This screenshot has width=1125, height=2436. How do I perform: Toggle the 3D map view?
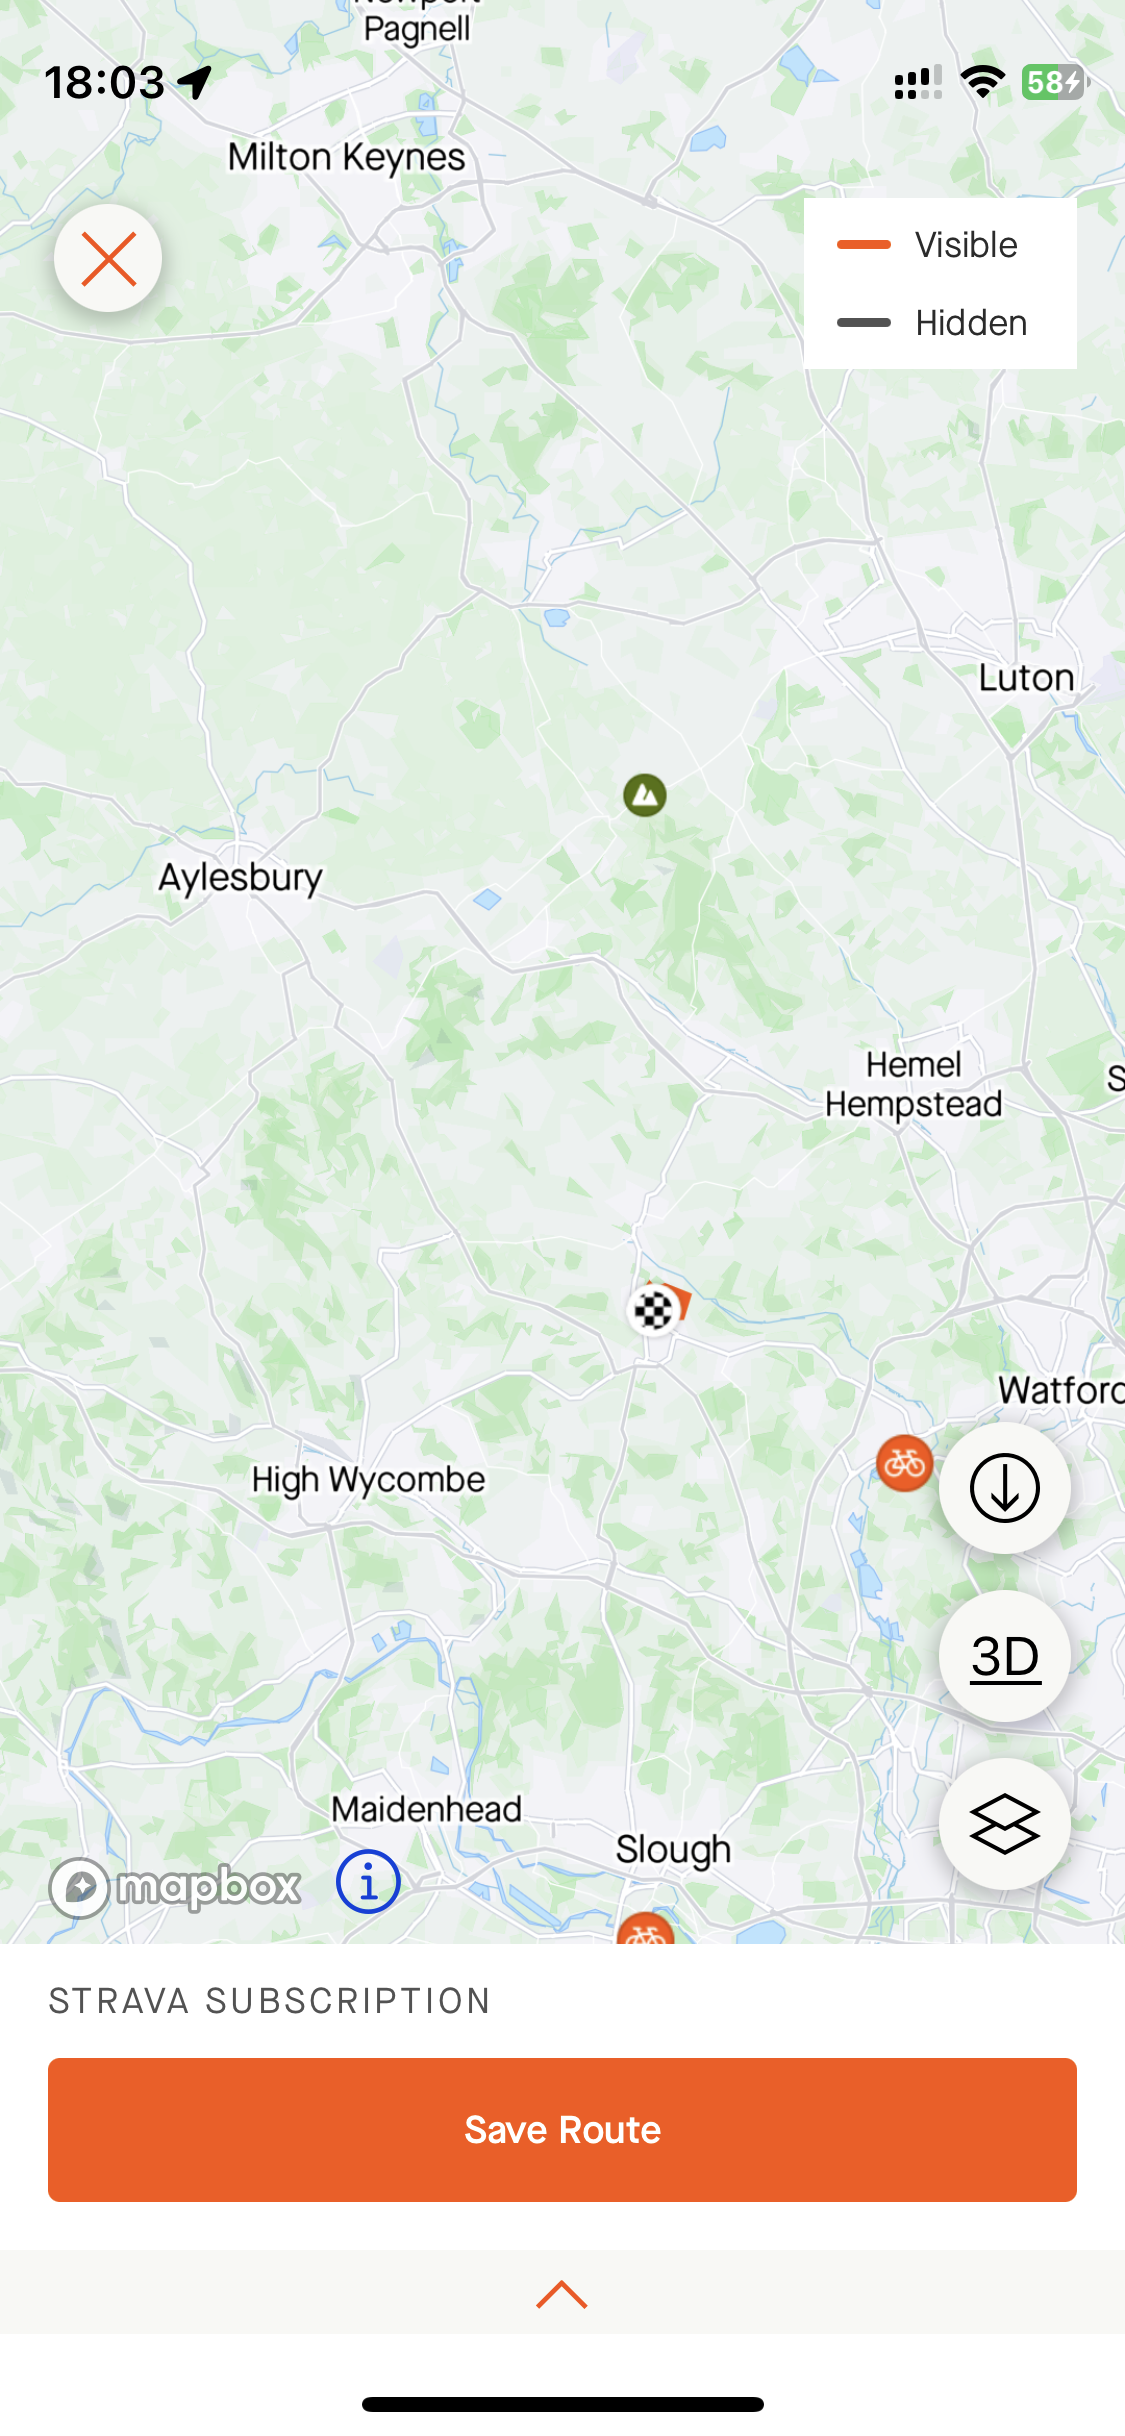[x=1004, y=1656]
